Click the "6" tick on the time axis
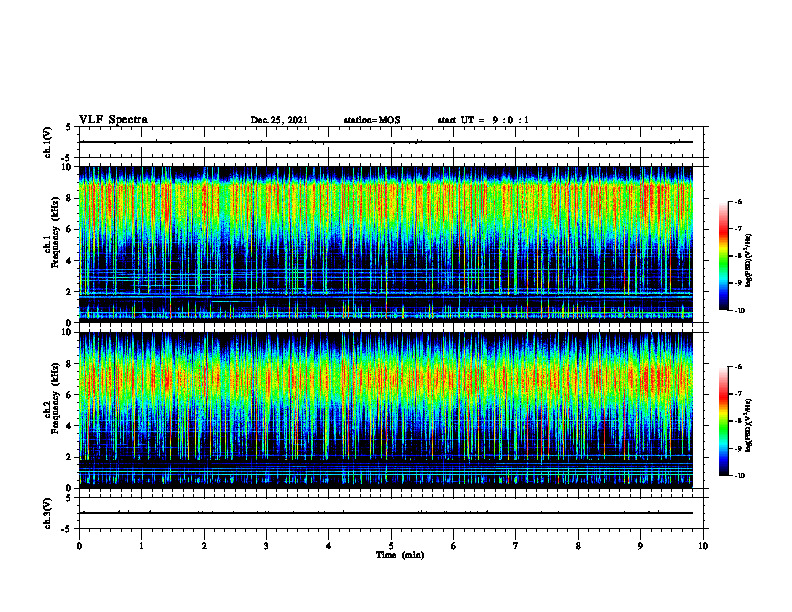This screenshot has width=792, height=612. pos(454,546)
